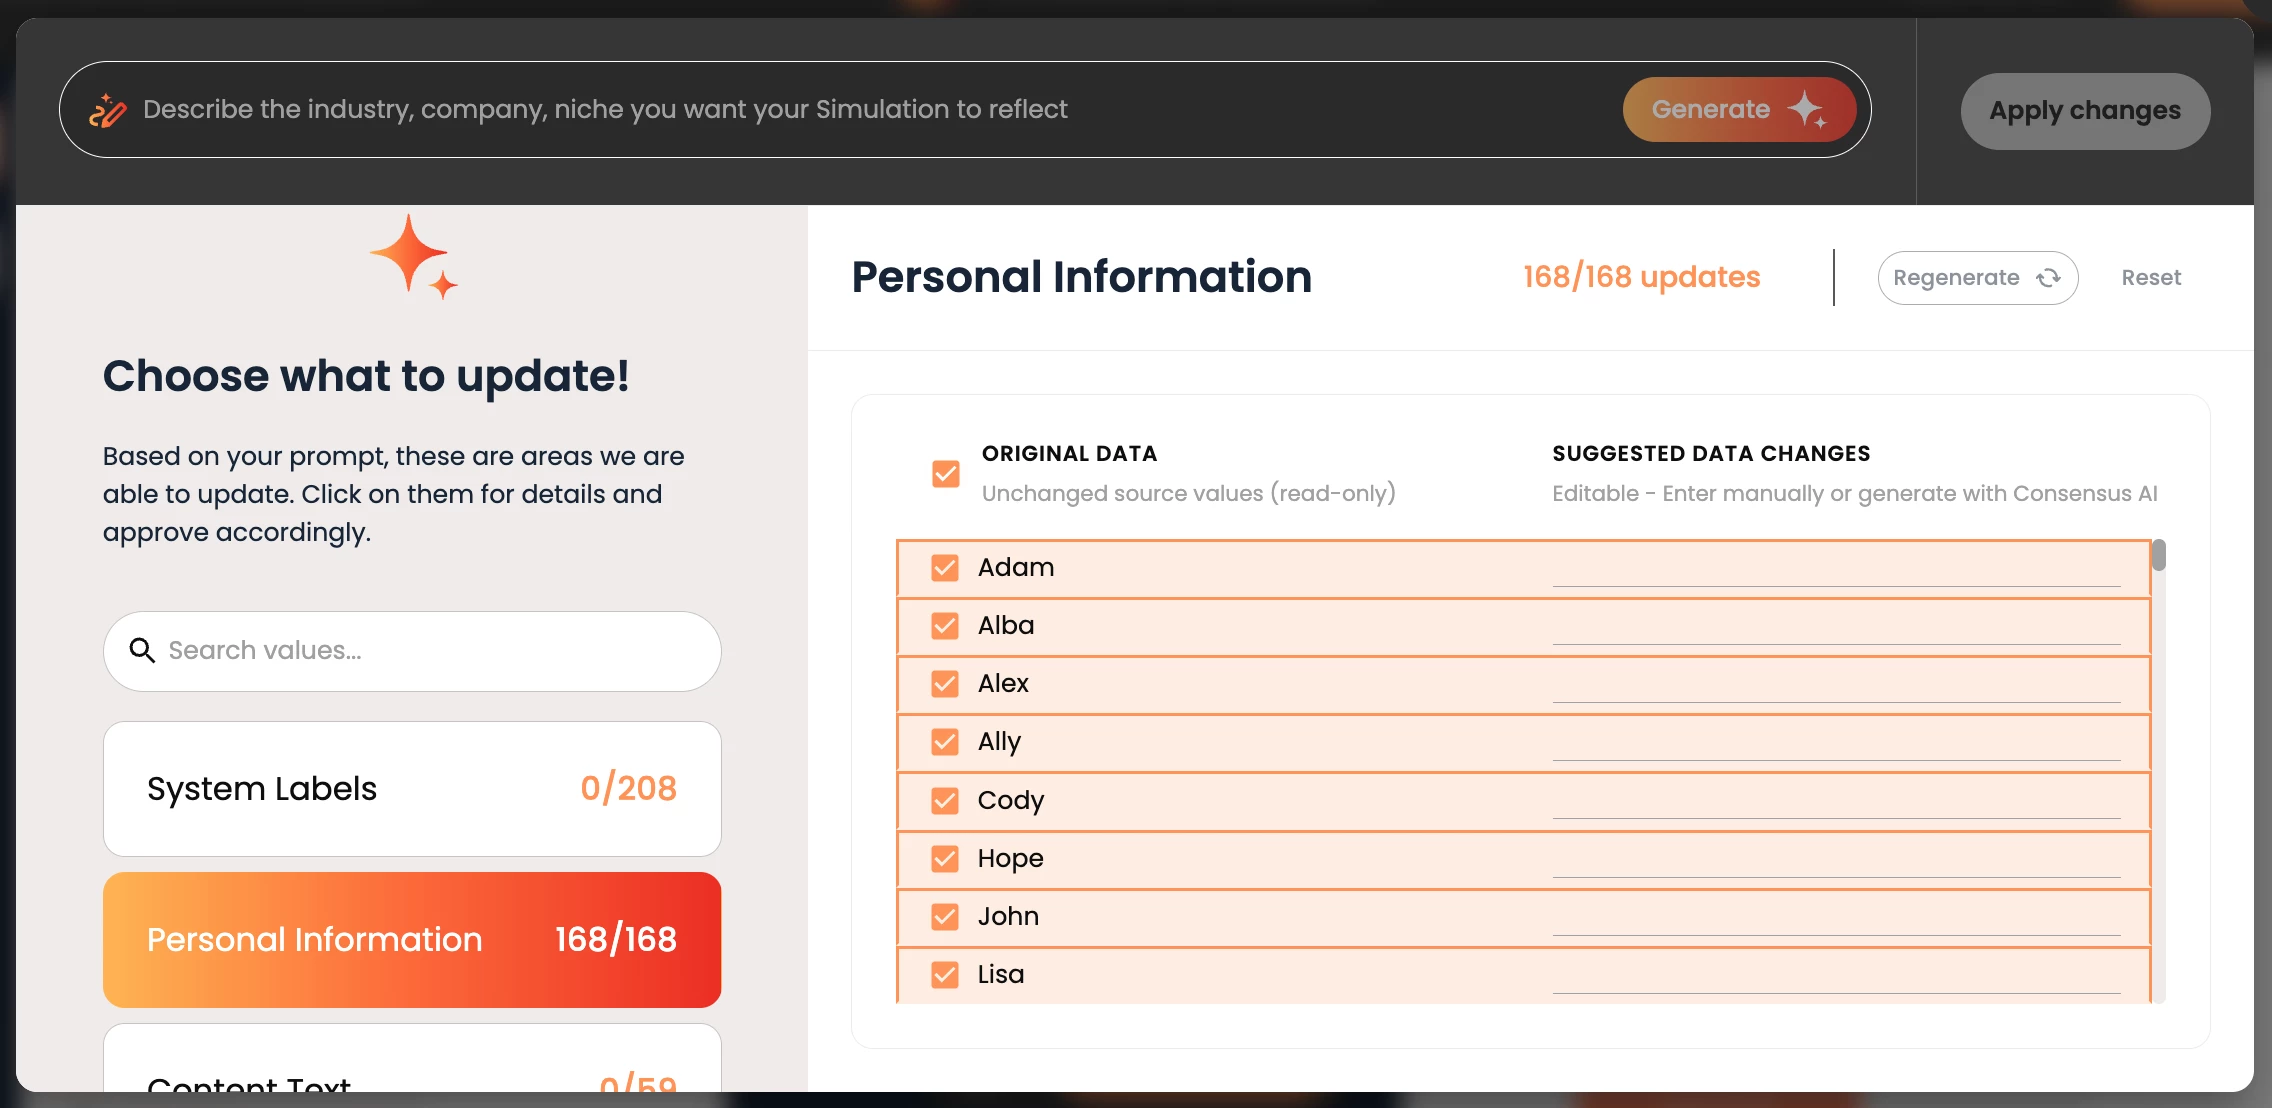
Task: Uncheck the Adam row checkbox
Action: tap(945, 568)
